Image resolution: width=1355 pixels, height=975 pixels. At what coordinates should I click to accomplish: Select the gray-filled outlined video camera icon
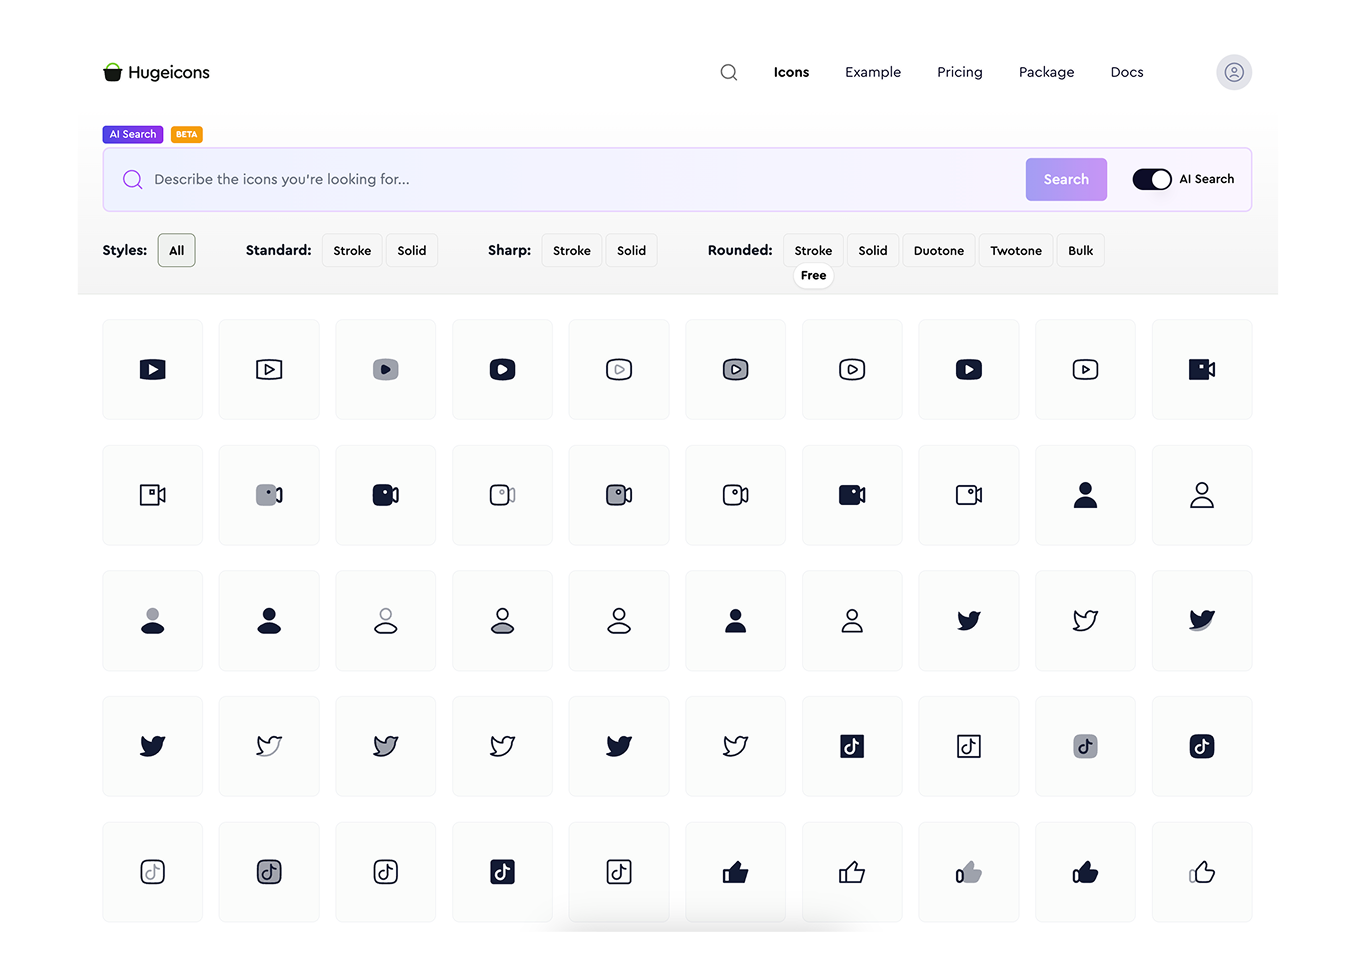pyautogui.click(x=619, y=495)
